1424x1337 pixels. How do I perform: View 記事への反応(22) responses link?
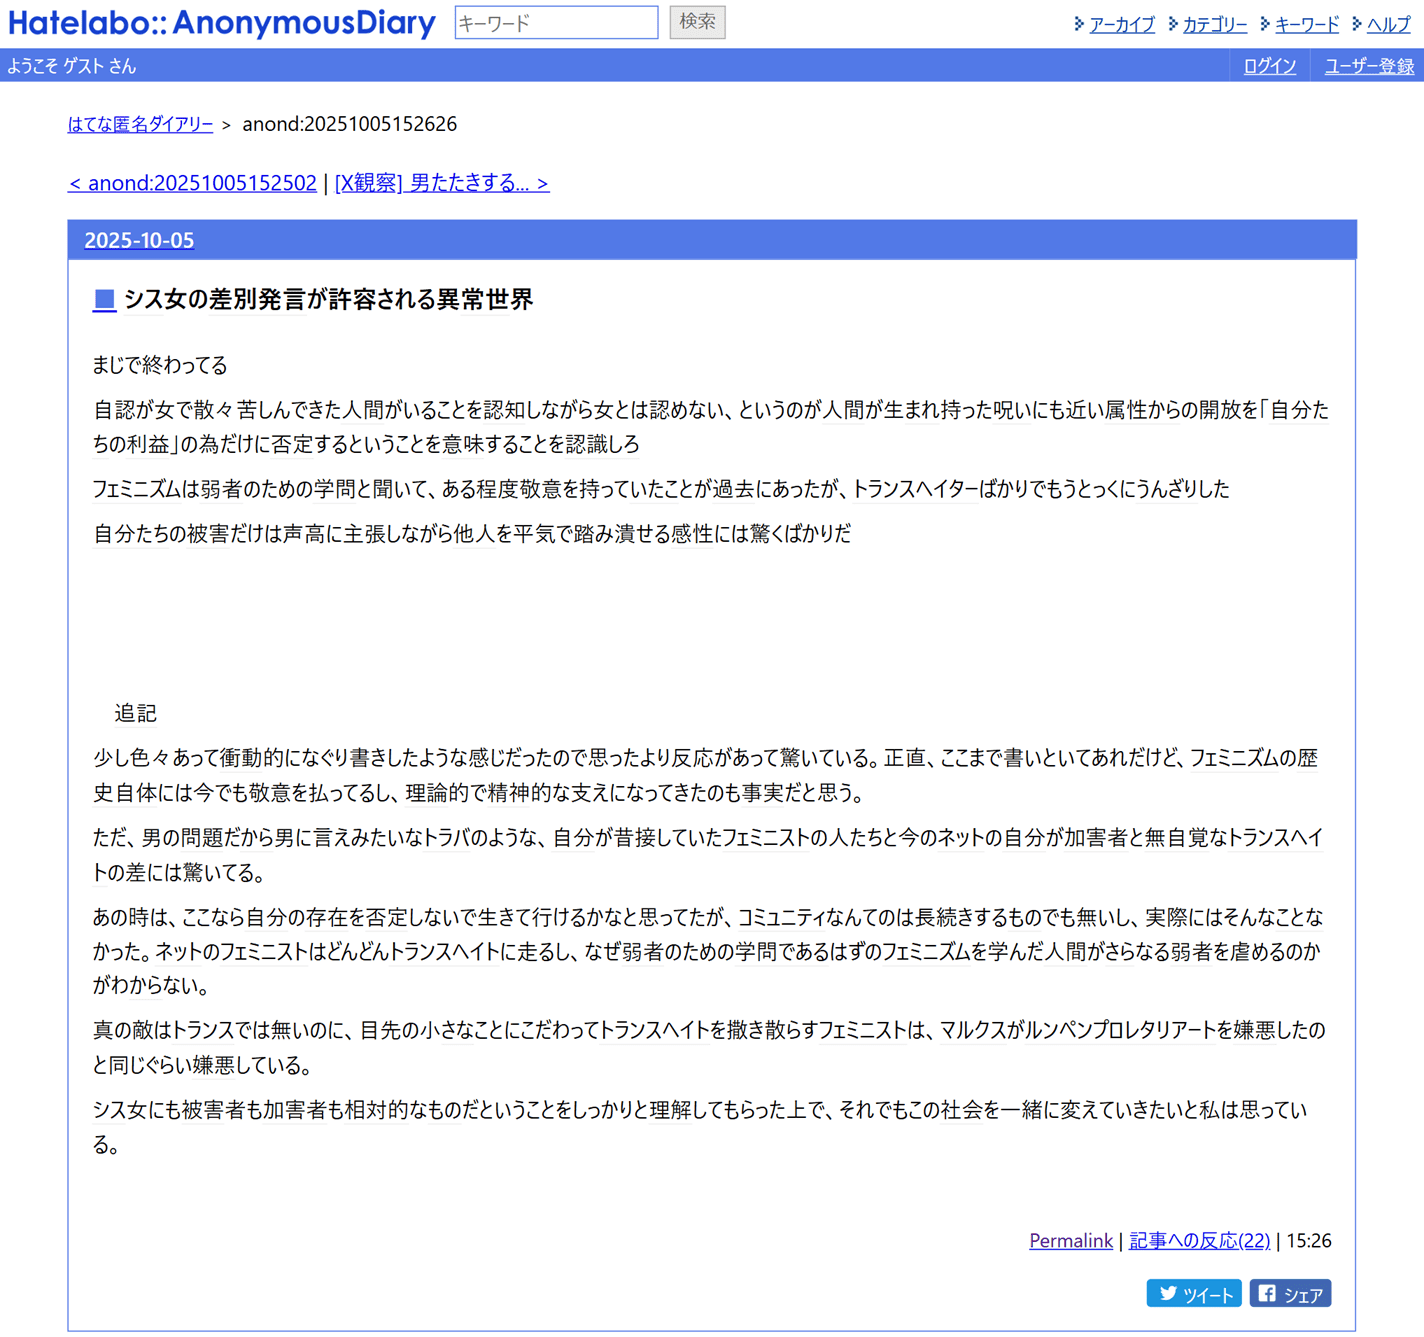tap(1199, 1241)
